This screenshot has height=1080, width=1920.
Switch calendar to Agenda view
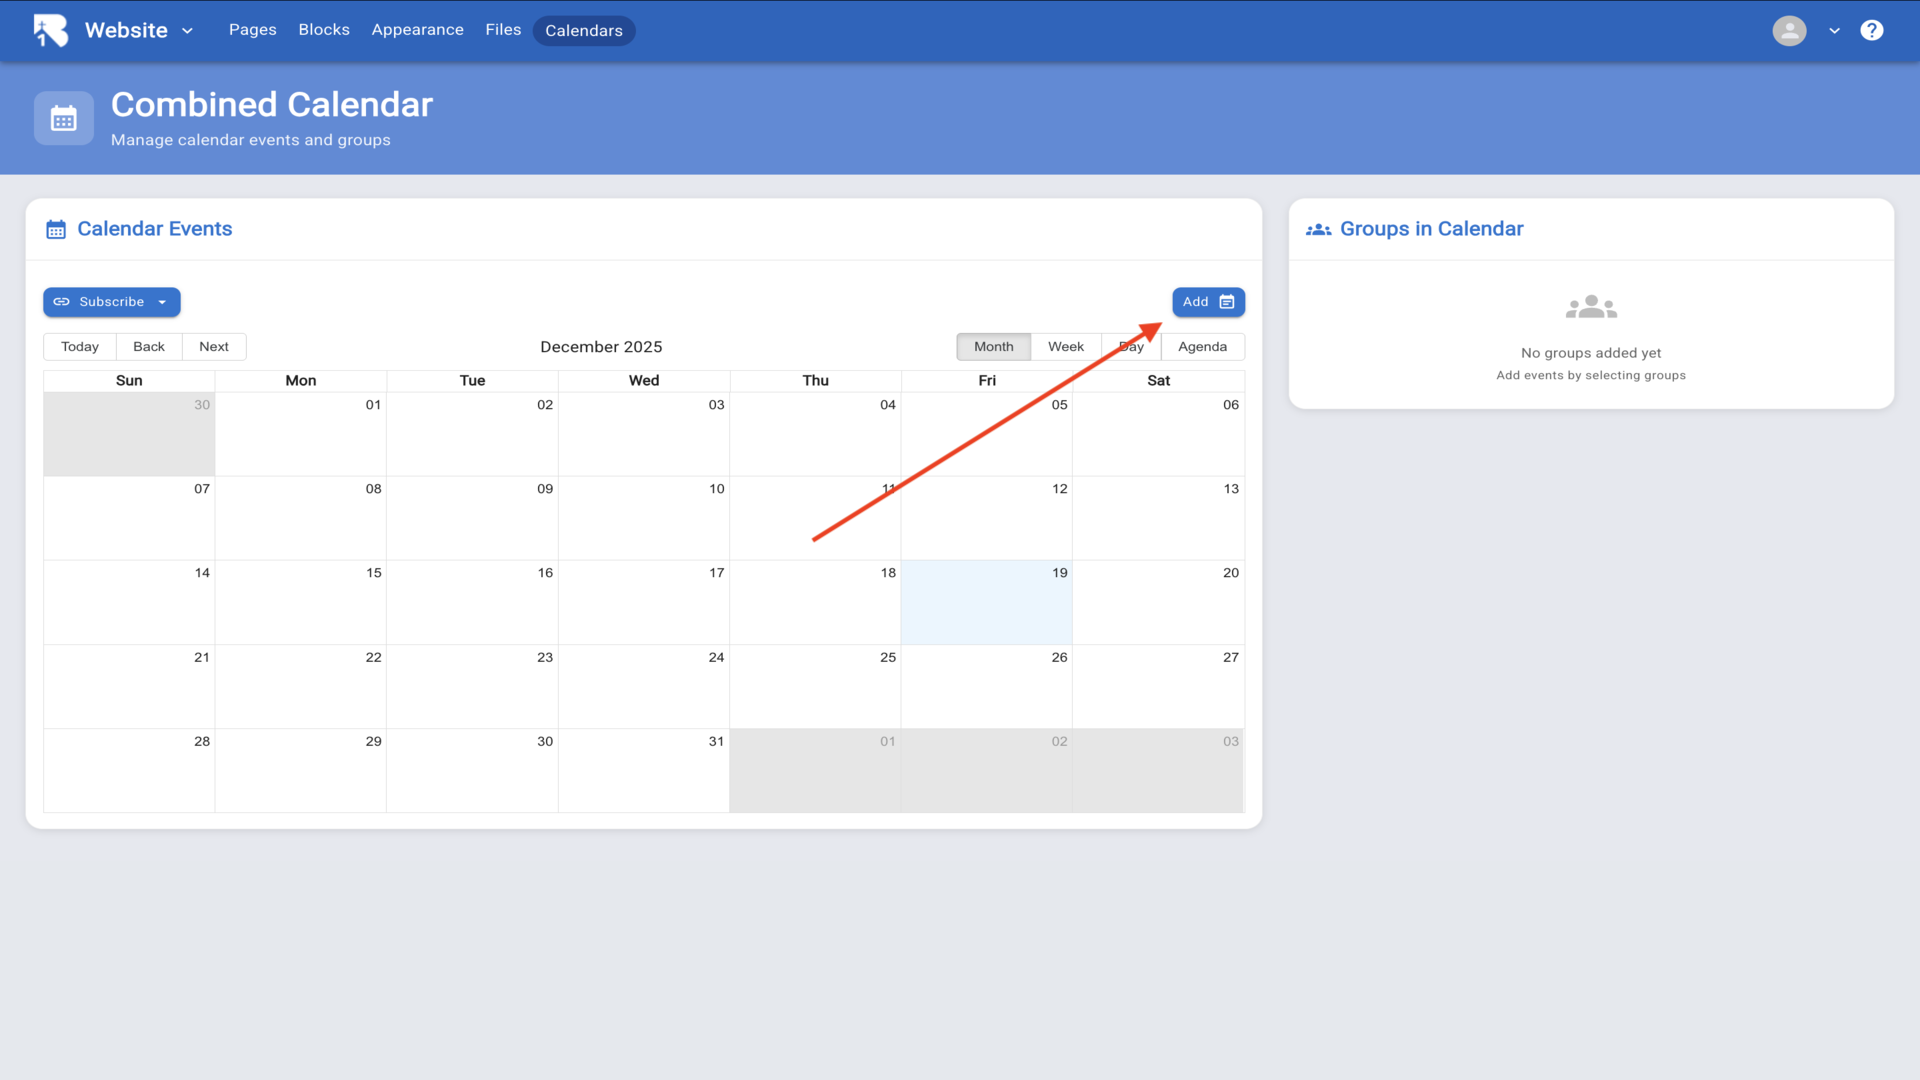(1202, 347)
